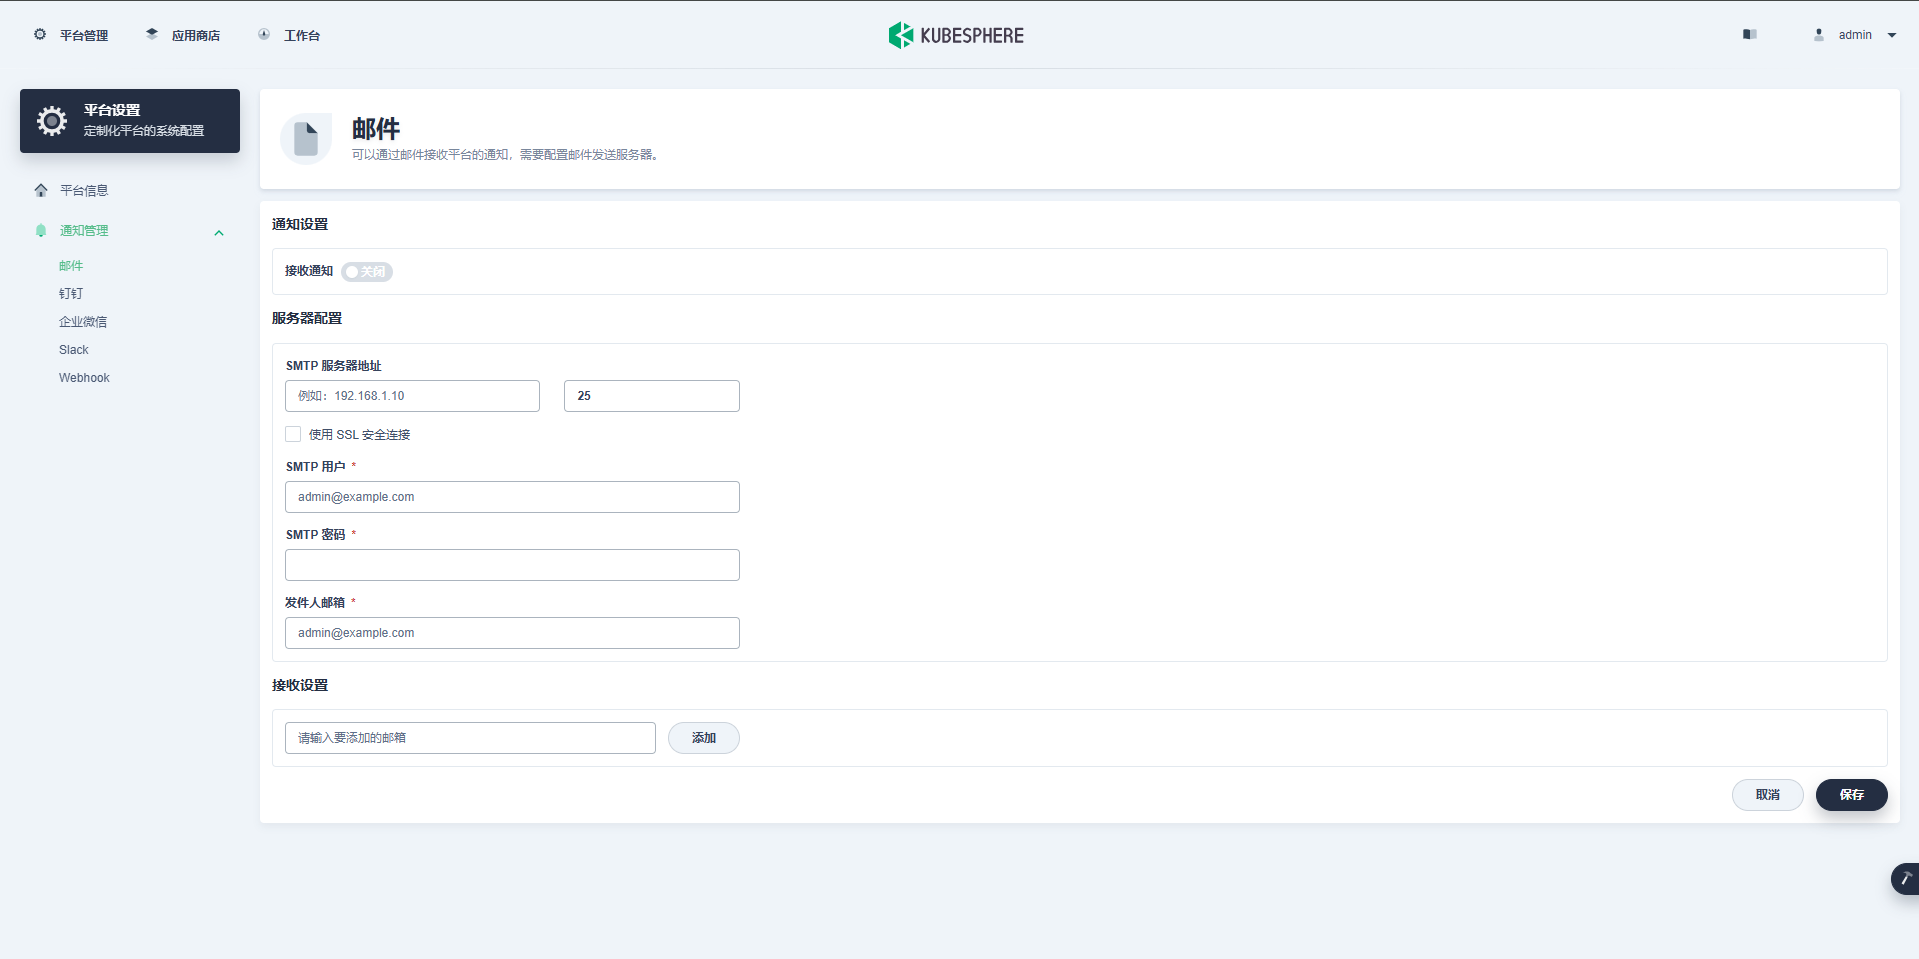Click the 发件人邮箱 input field
1919x959 pixels.
point(512,633)
